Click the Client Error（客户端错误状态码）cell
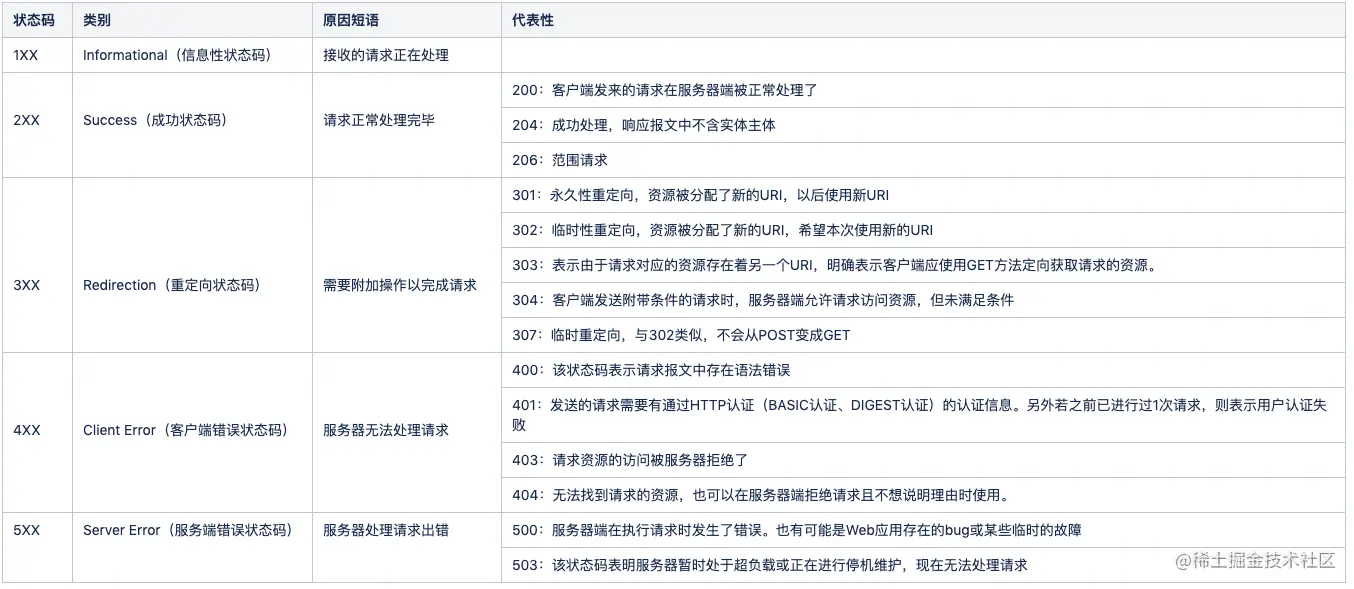This screenshot has width=1354, height=589. [192, 433]
